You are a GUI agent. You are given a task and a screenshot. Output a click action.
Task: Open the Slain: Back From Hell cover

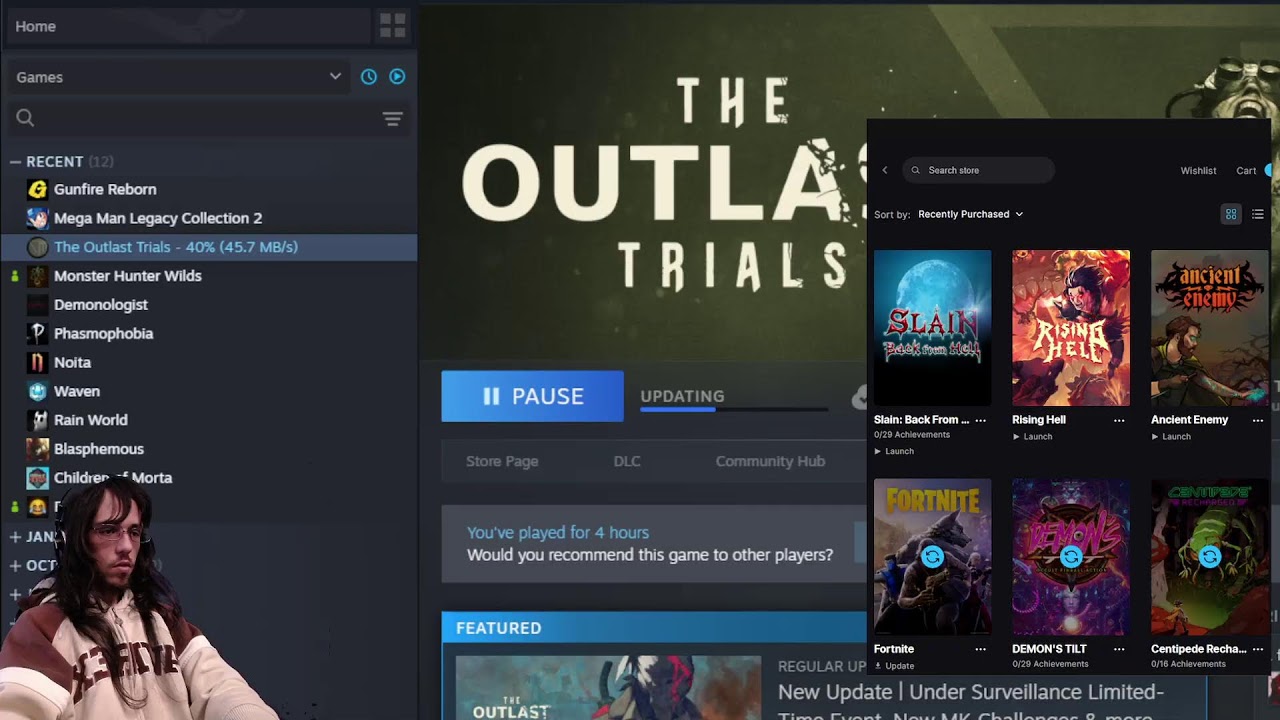[932, 328]
